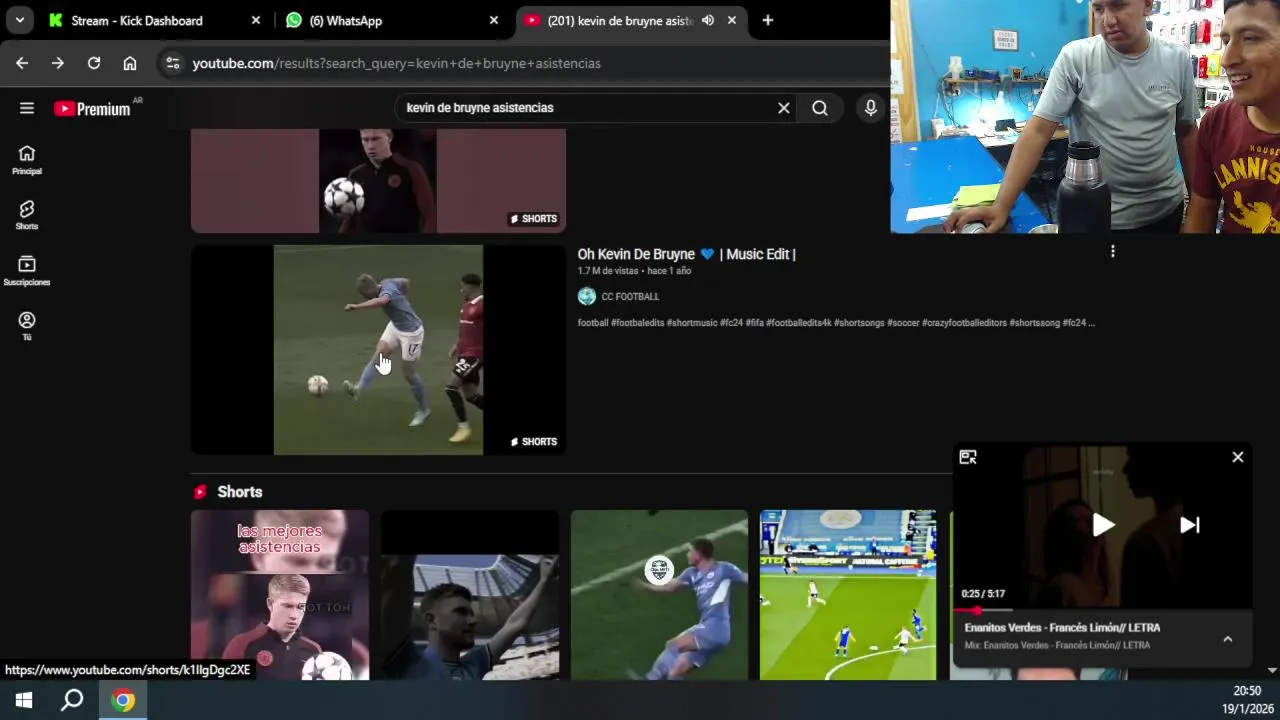Clear the search query with X
The width and height of the screenshot is (1280, 720).
tap(784, 108)
